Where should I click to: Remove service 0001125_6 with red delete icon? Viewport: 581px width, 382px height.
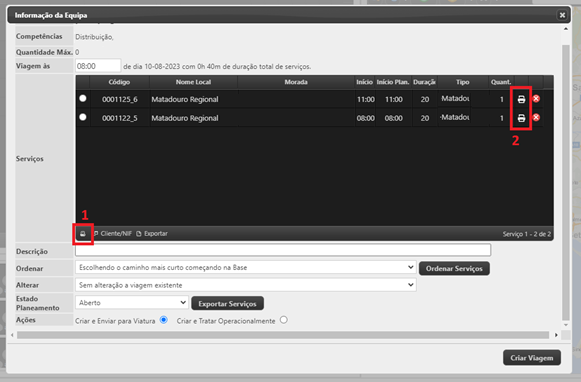[536, 99]
